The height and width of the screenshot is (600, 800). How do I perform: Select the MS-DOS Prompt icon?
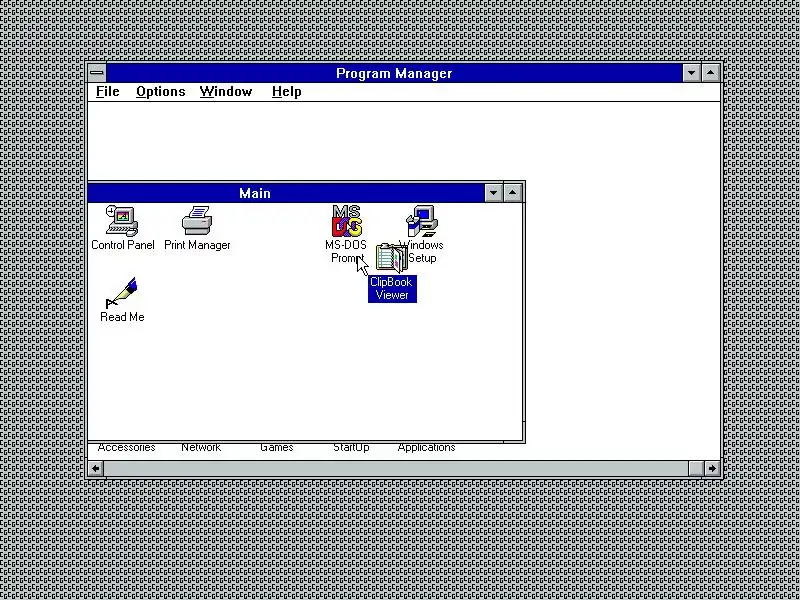(x=347, y=220)
